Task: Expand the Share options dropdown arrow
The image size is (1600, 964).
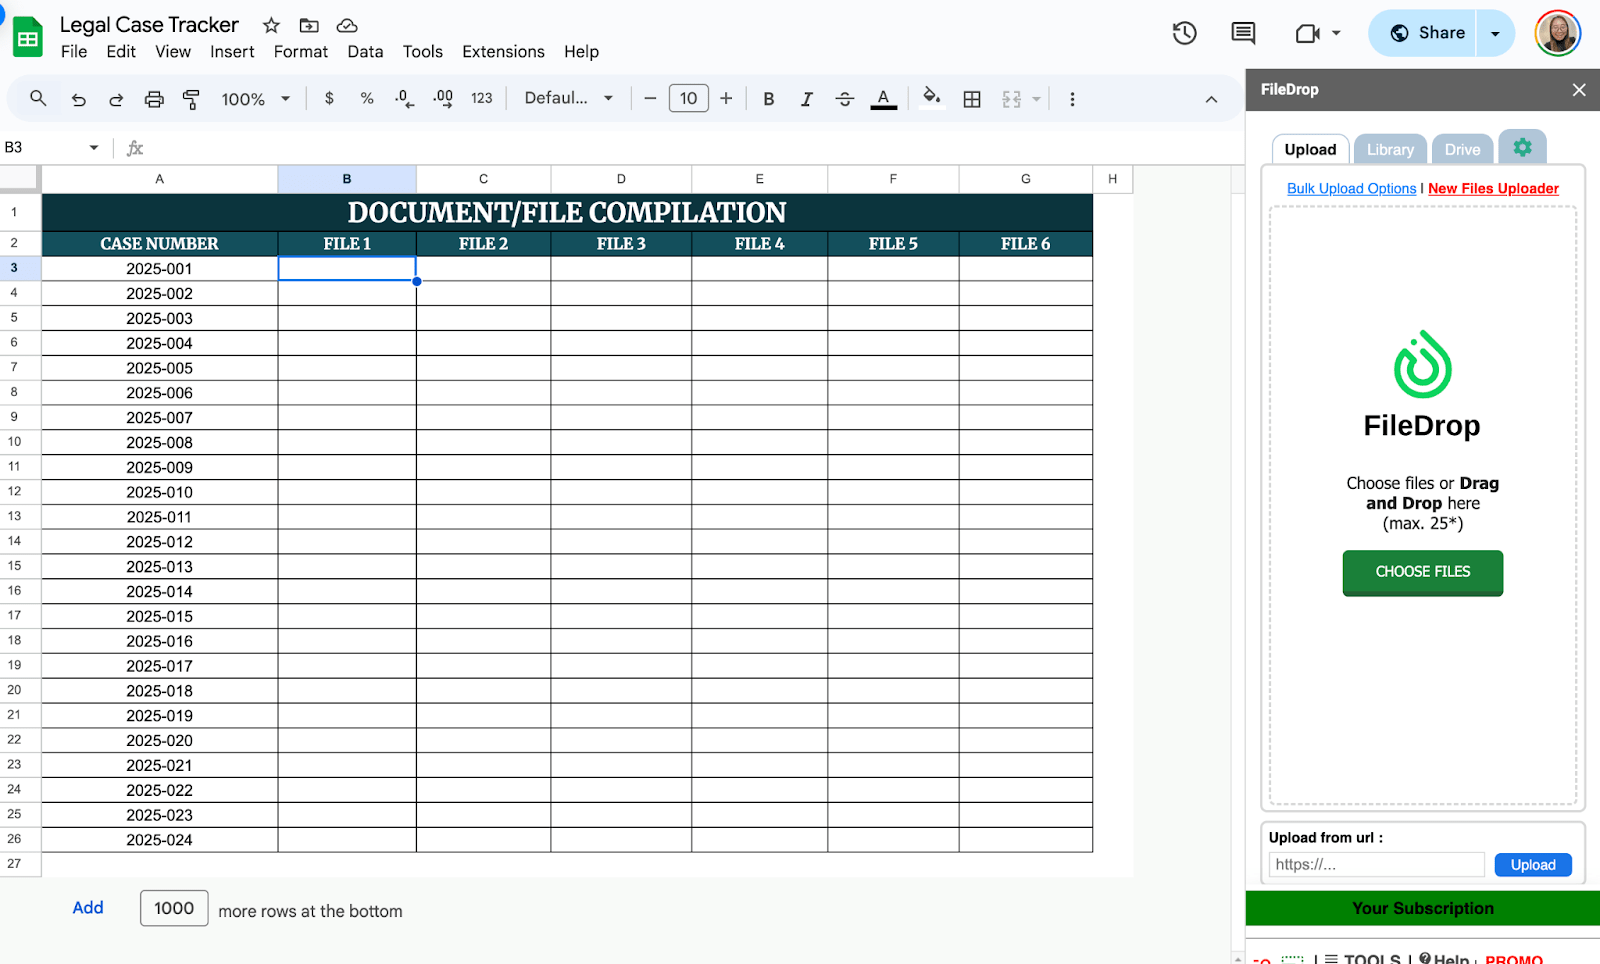Action: [1495, 33]
